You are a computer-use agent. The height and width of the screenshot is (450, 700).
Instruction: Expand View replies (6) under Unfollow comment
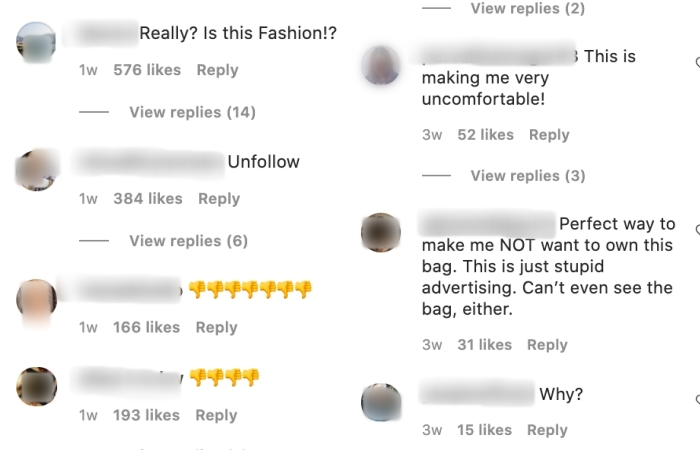(x=188, y=241)
